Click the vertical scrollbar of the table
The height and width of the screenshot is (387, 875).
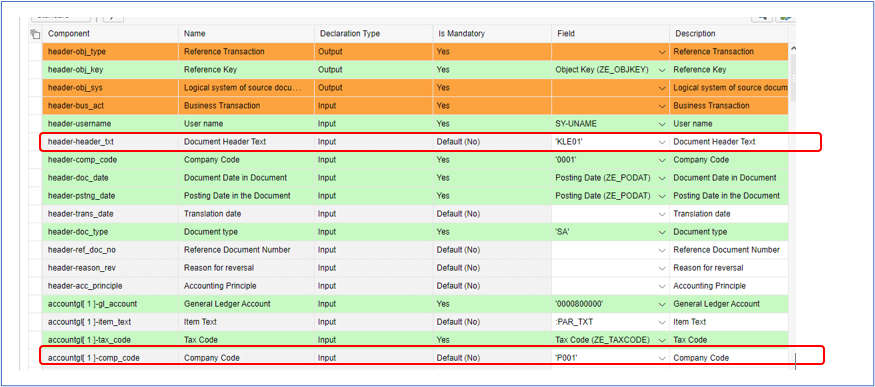(792, 78)
